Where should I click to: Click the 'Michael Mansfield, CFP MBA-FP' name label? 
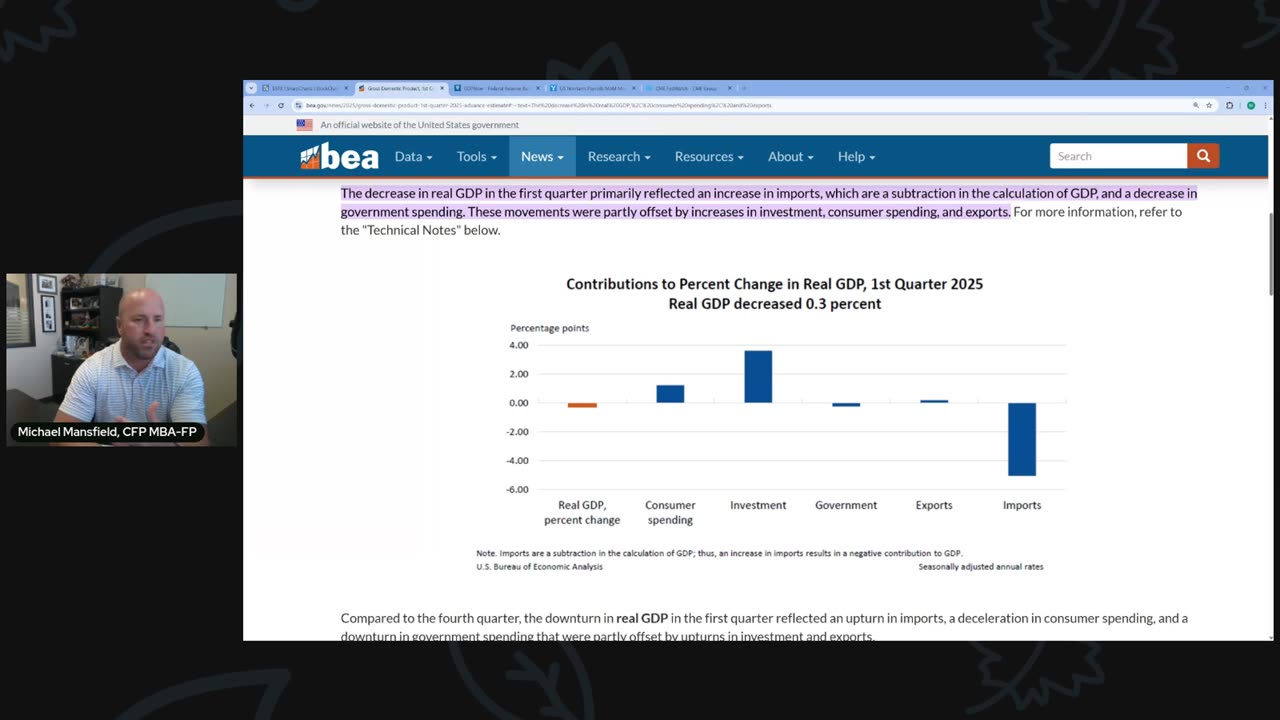click(107, 433)
